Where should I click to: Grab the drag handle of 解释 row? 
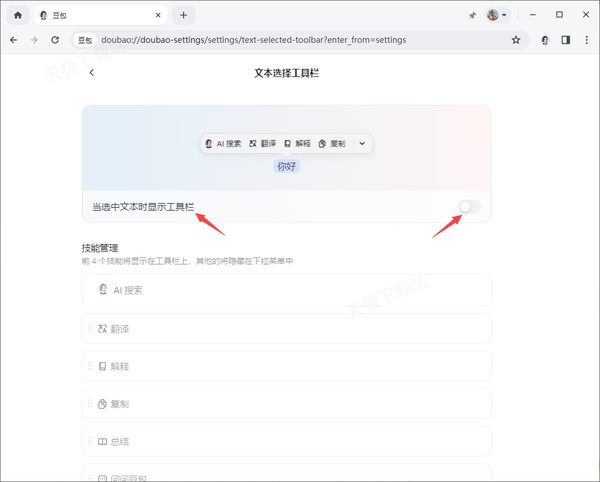[x=90, y=366]
